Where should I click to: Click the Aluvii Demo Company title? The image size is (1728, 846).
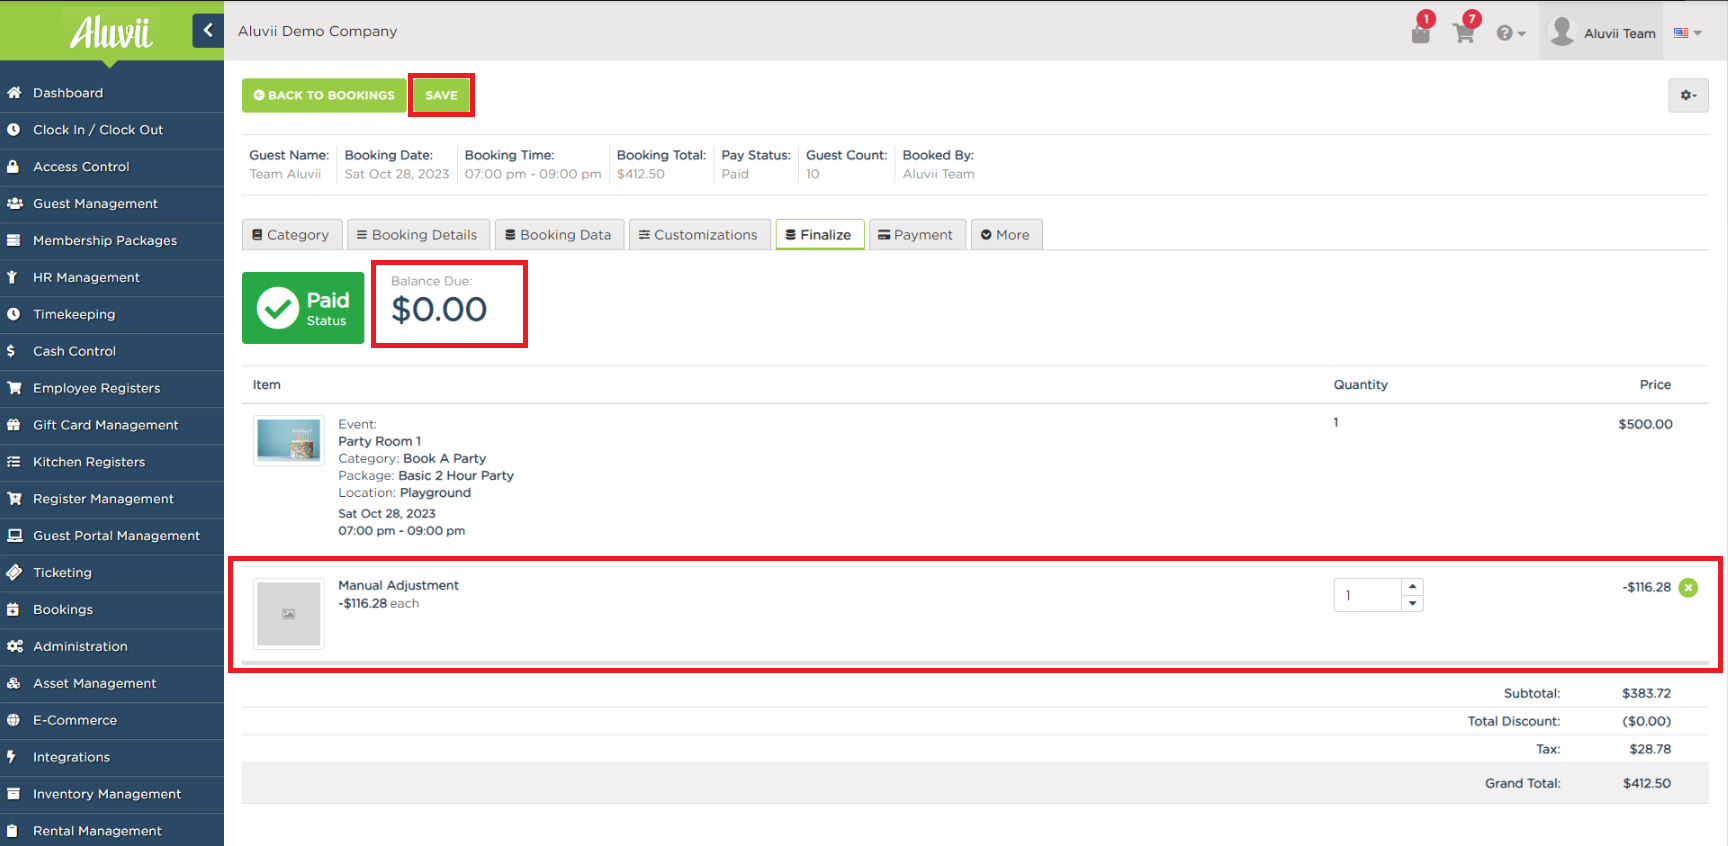pyautogui.click(x=317, y=31)
